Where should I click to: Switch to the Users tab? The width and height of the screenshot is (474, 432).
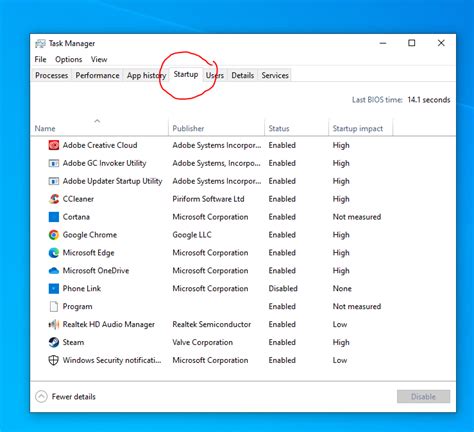(215, 76)
